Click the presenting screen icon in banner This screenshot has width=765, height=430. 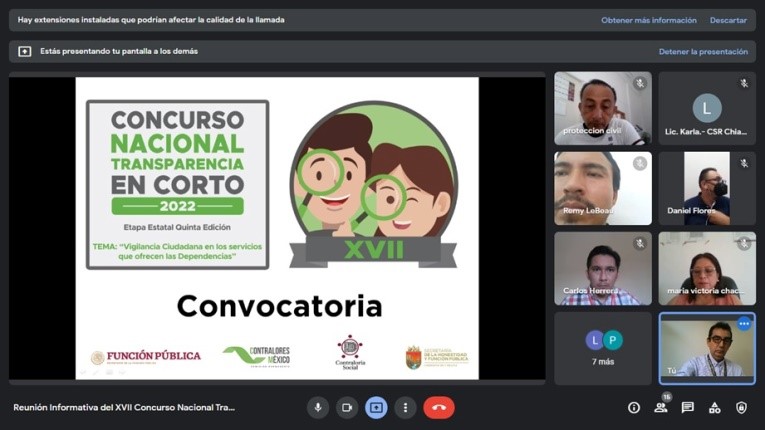coord(24,51)
